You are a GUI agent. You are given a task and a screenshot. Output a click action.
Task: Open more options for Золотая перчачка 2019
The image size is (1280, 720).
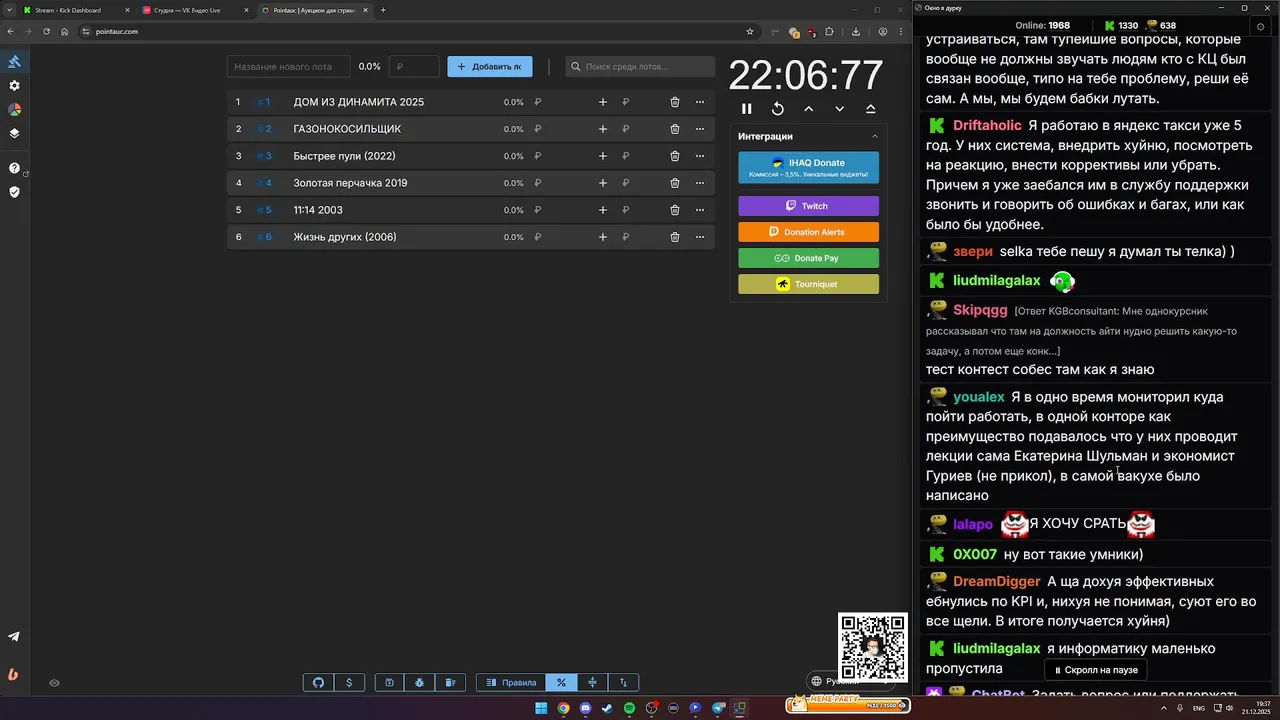(700, 183)
